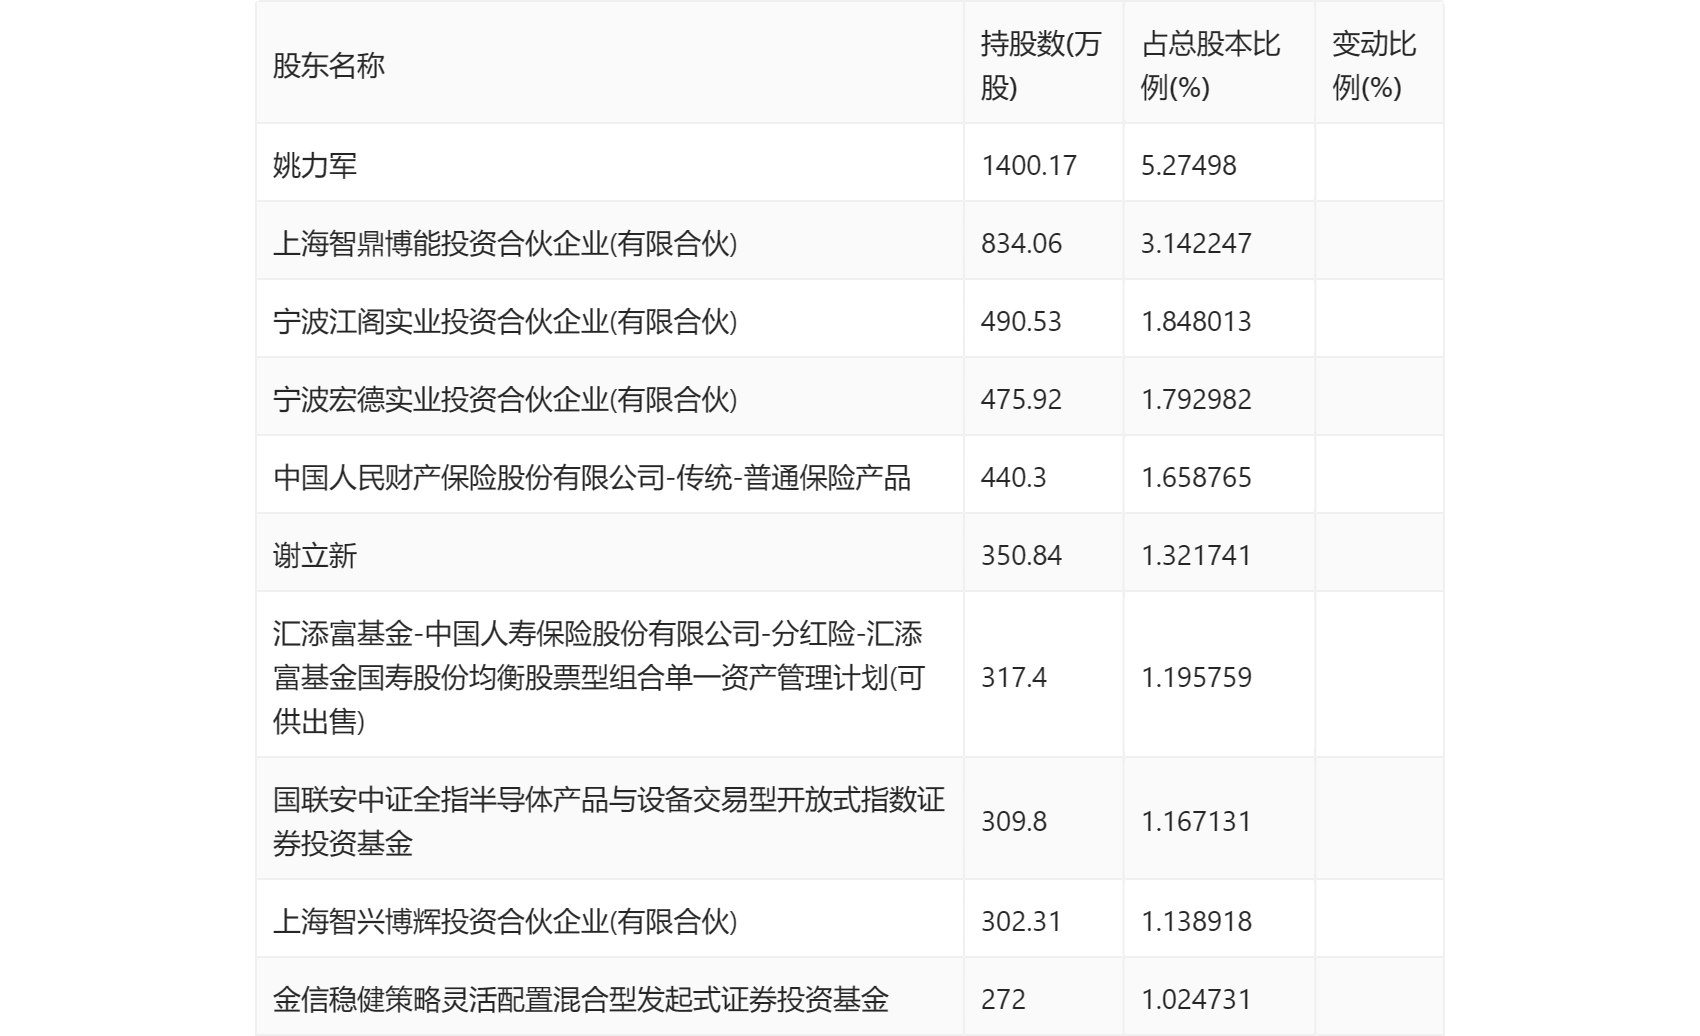Click 宁波江阁实业投资合伙企业(有限合伙) row name

point(505,321)
